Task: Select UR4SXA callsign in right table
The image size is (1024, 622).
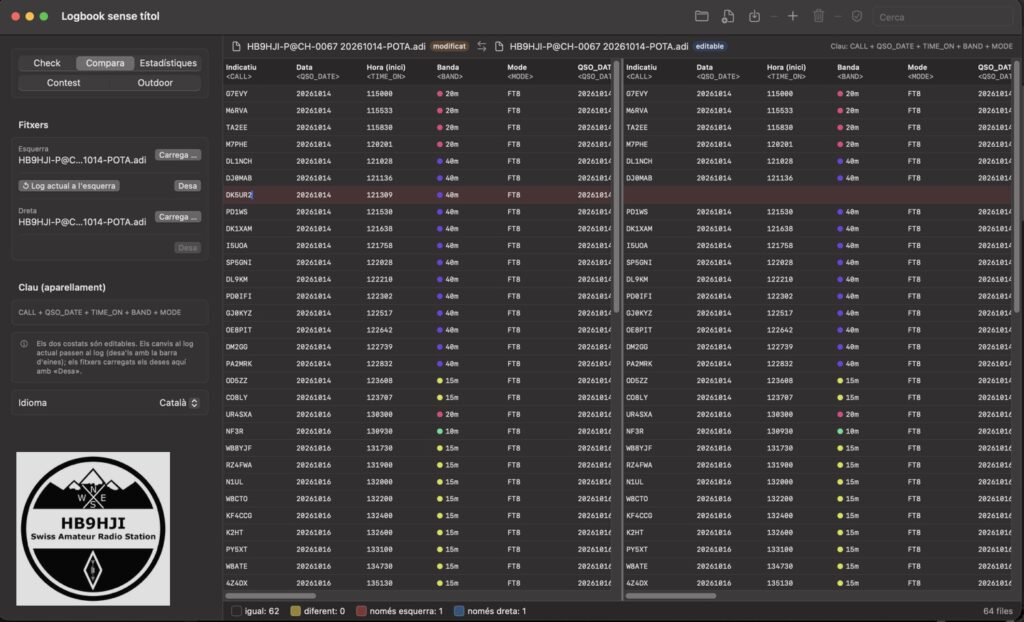Action: [x=640, y=414]
